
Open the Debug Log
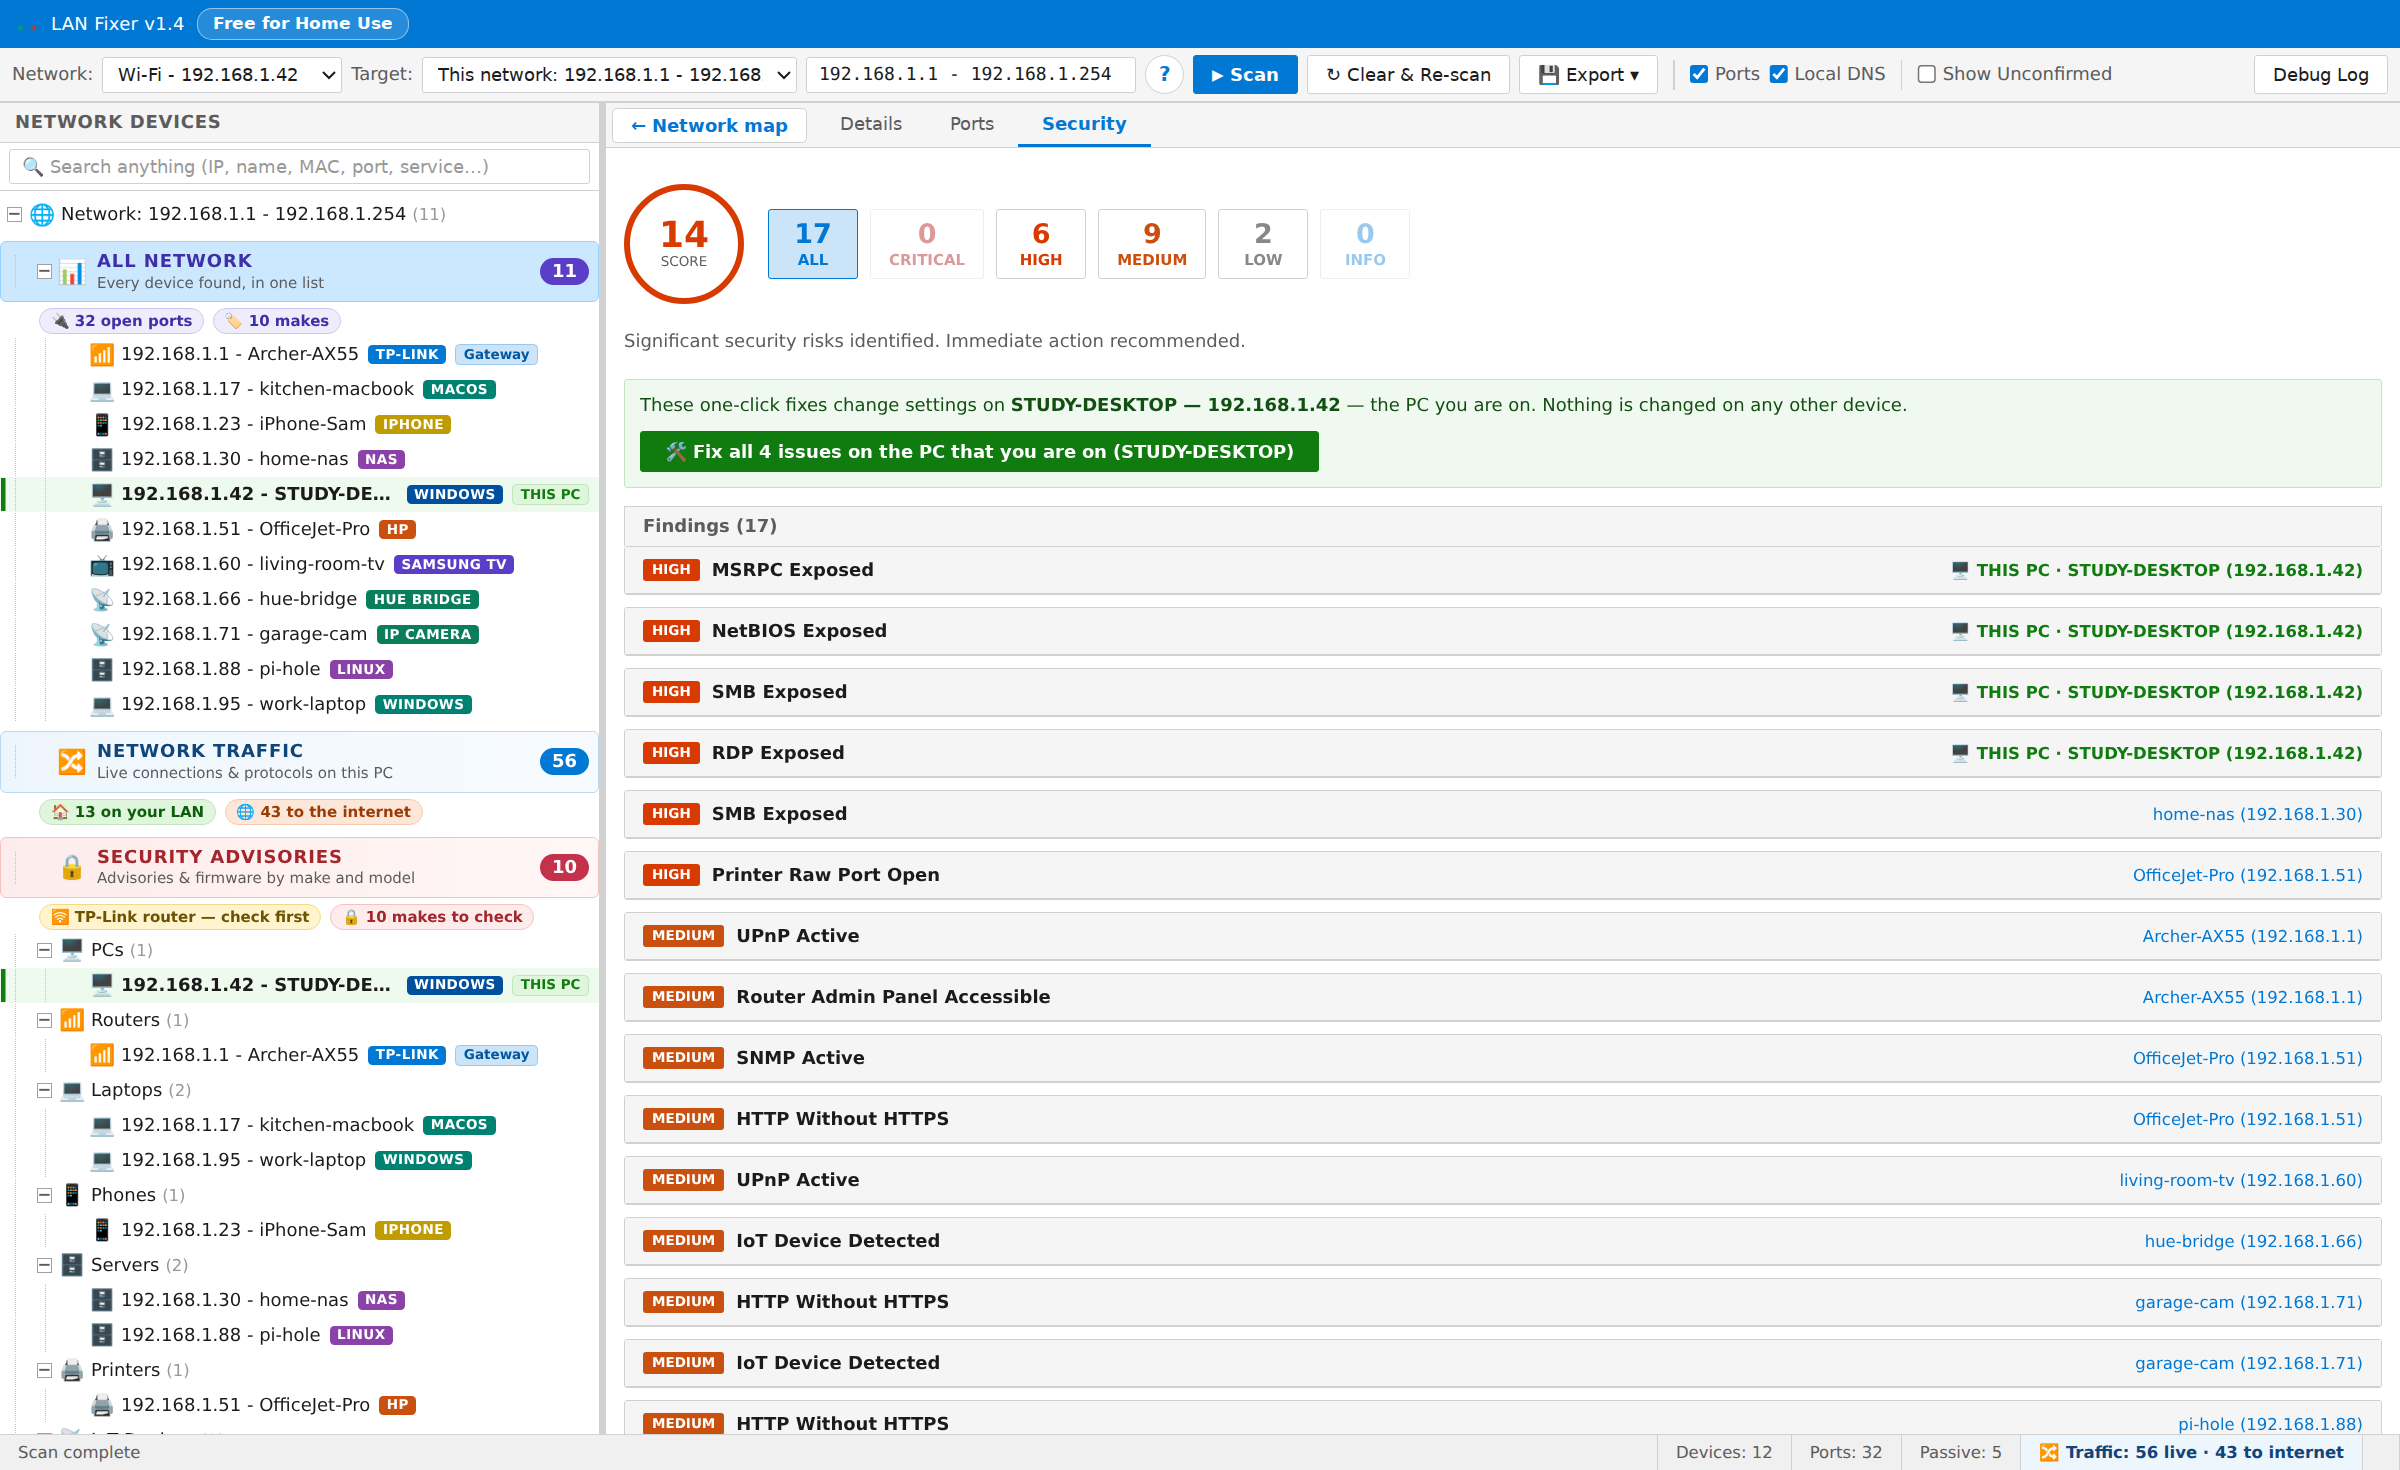pyautogui.click(x=2320, y=74)
